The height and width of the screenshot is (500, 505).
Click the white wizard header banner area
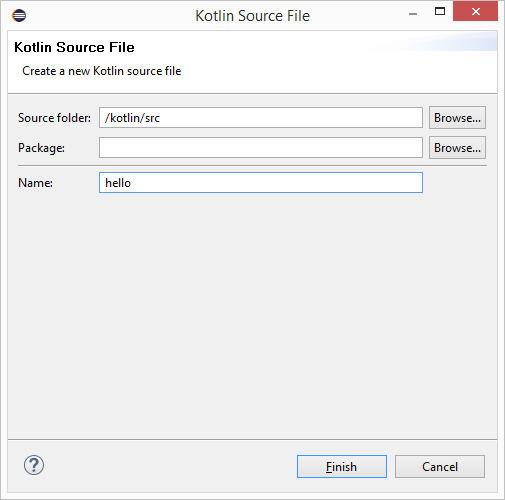click(252, 62)
